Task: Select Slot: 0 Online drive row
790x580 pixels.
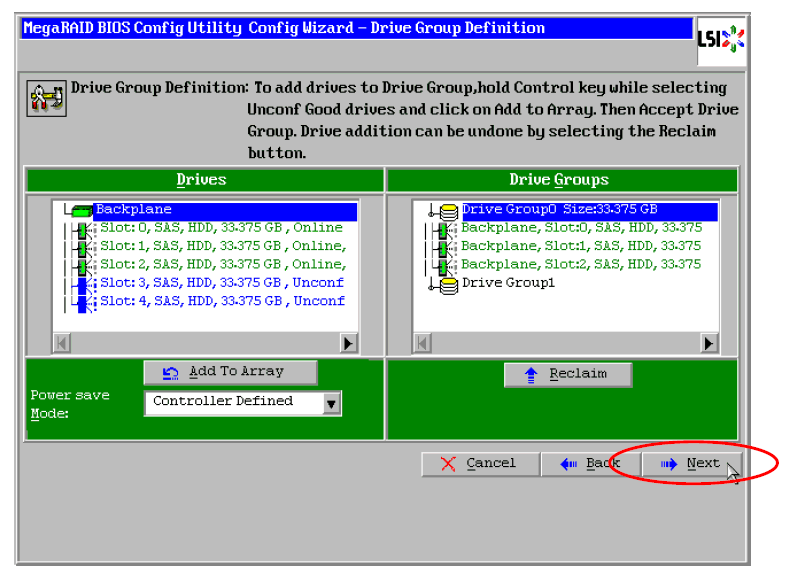Action: 221,228
